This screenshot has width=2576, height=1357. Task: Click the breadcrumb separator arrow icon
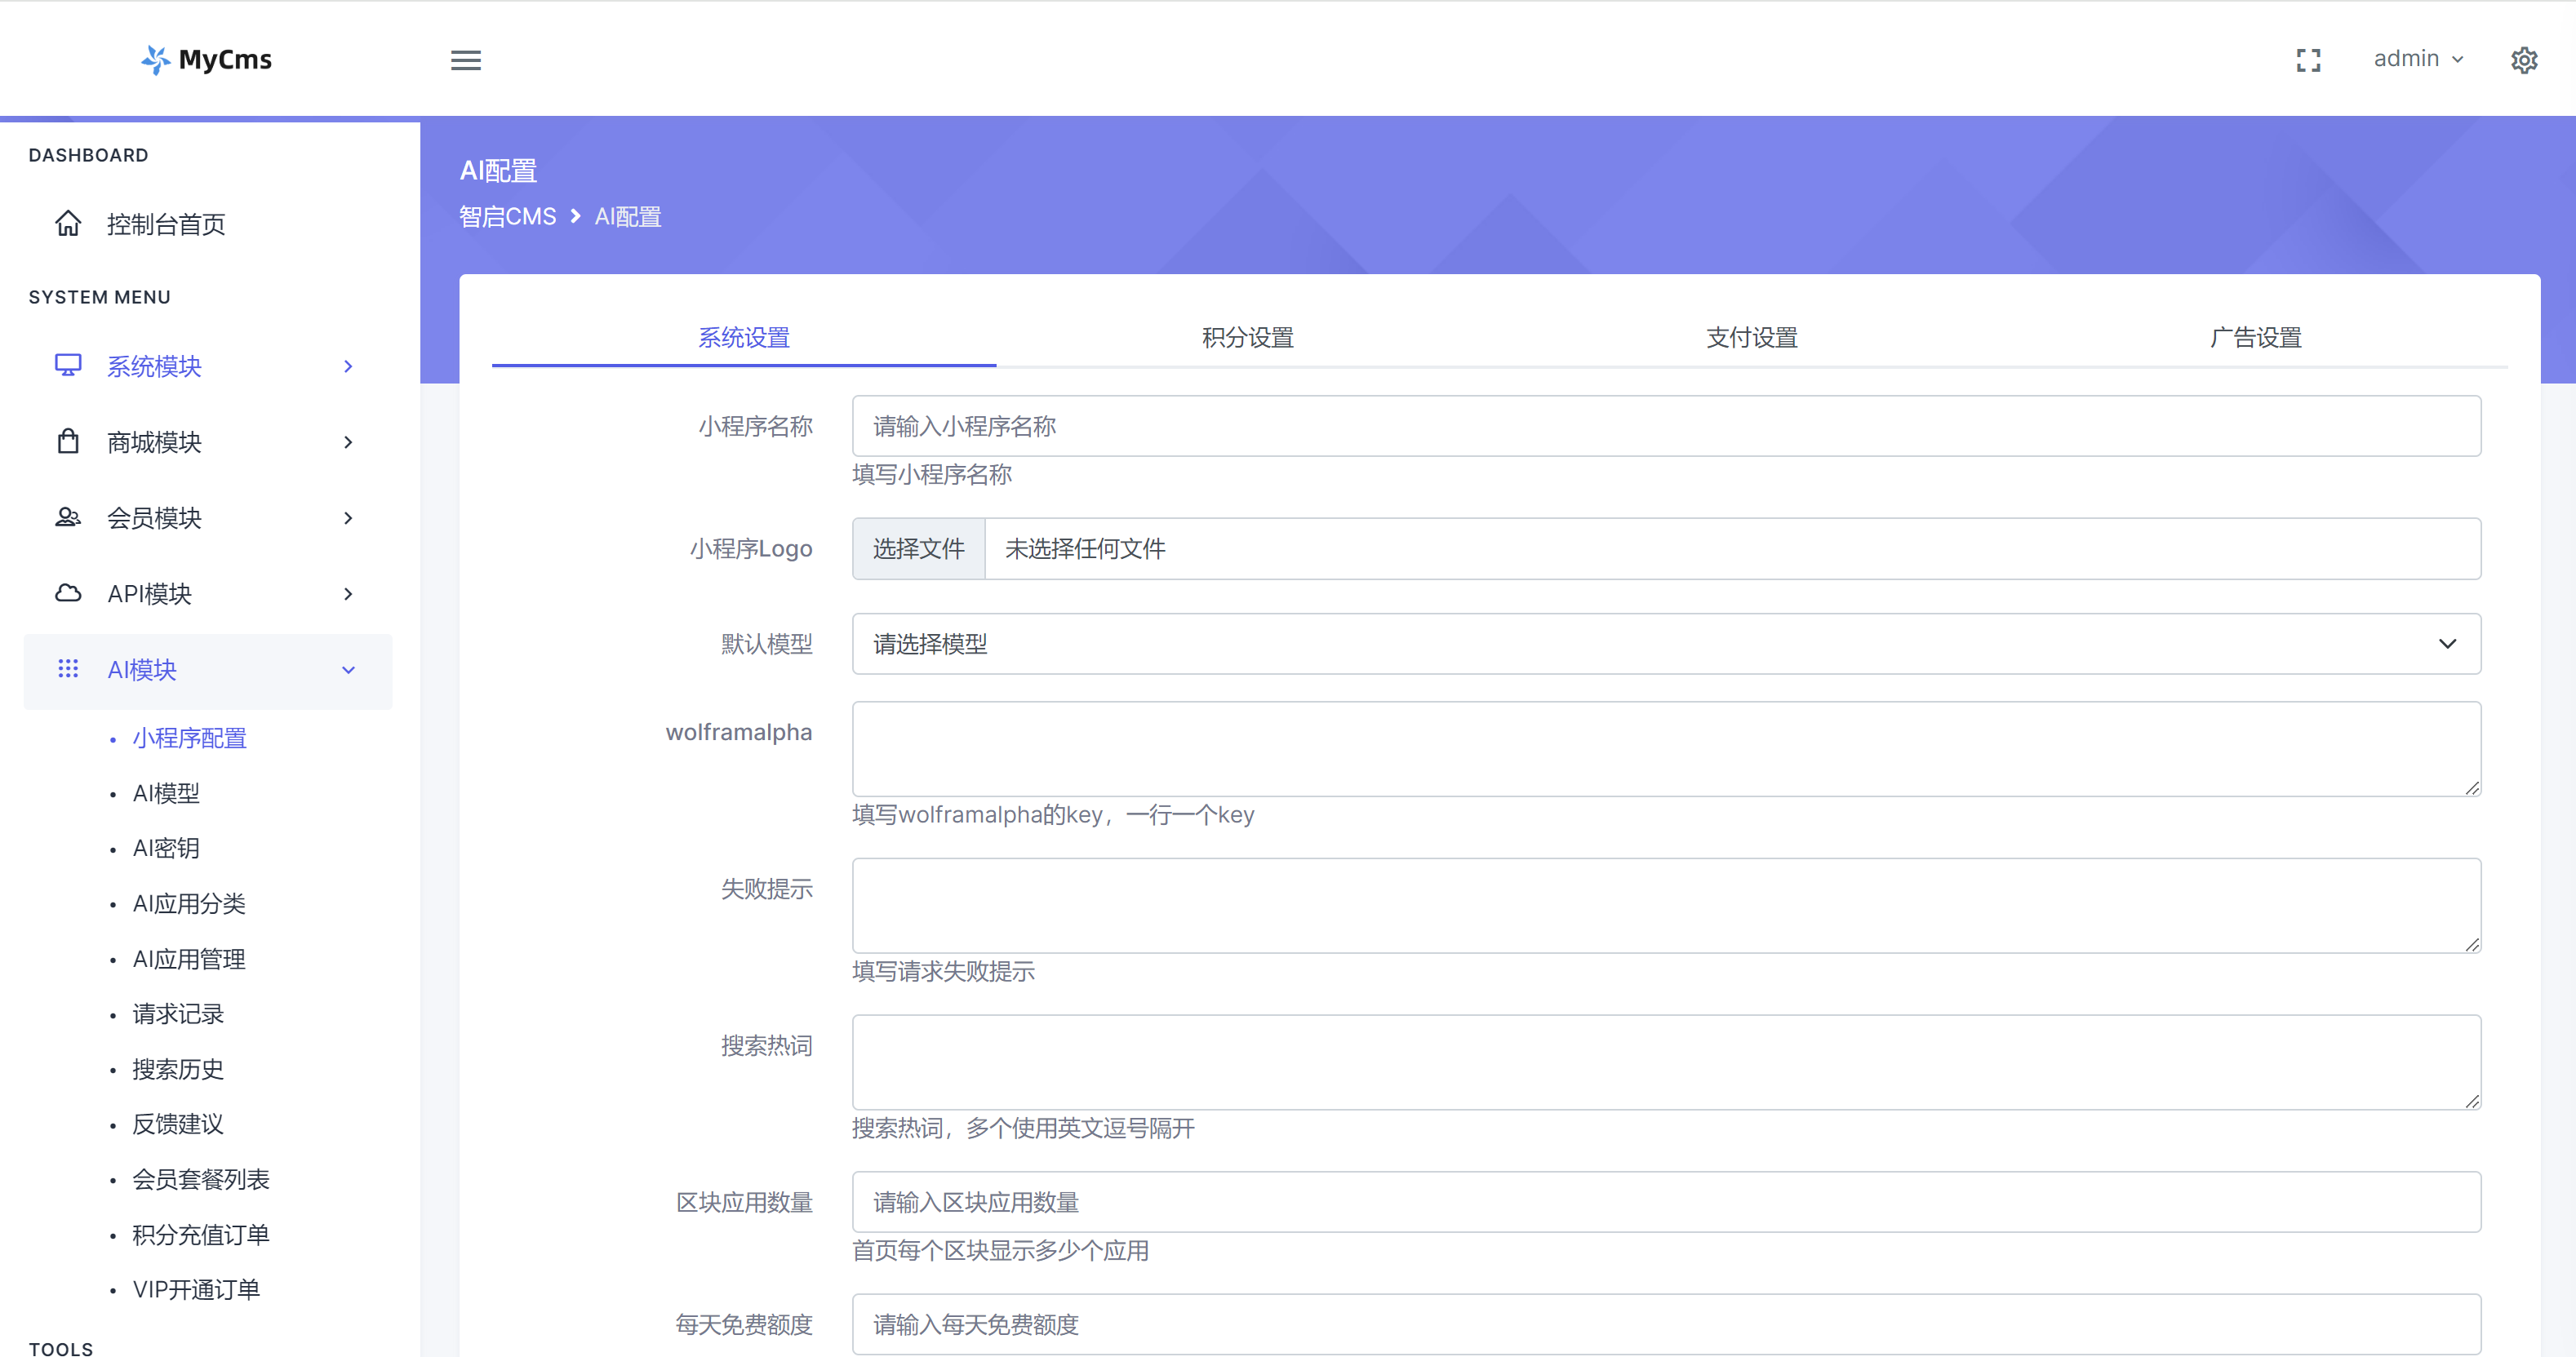[x=575, y=216]
